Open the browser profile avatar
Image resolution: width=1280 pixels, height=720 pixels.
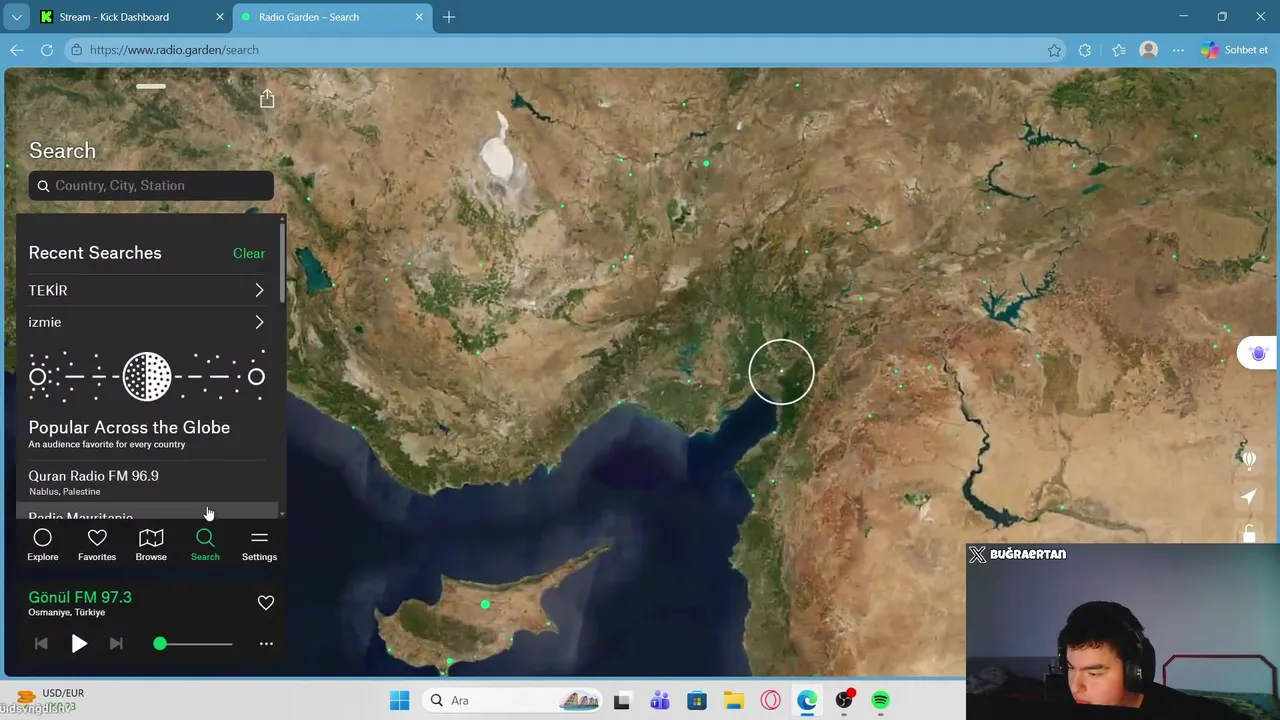click(1149, 50)
